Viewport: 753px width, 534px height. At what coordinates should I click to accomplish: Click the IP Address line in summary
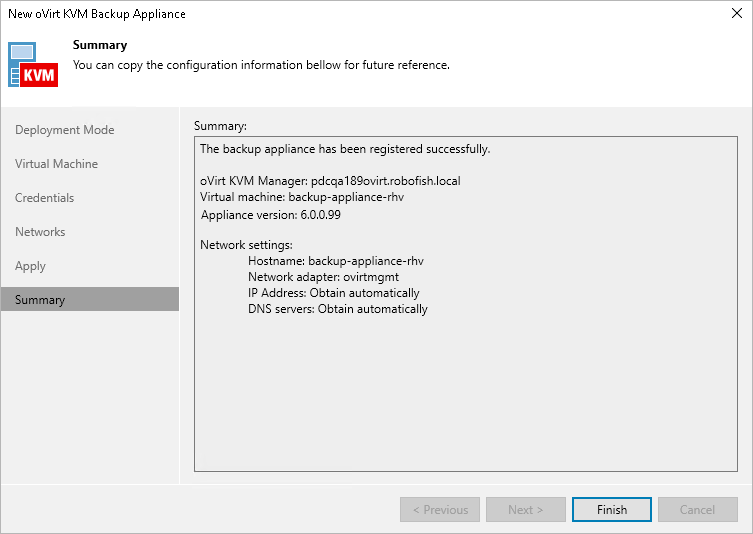pos(334,293)
